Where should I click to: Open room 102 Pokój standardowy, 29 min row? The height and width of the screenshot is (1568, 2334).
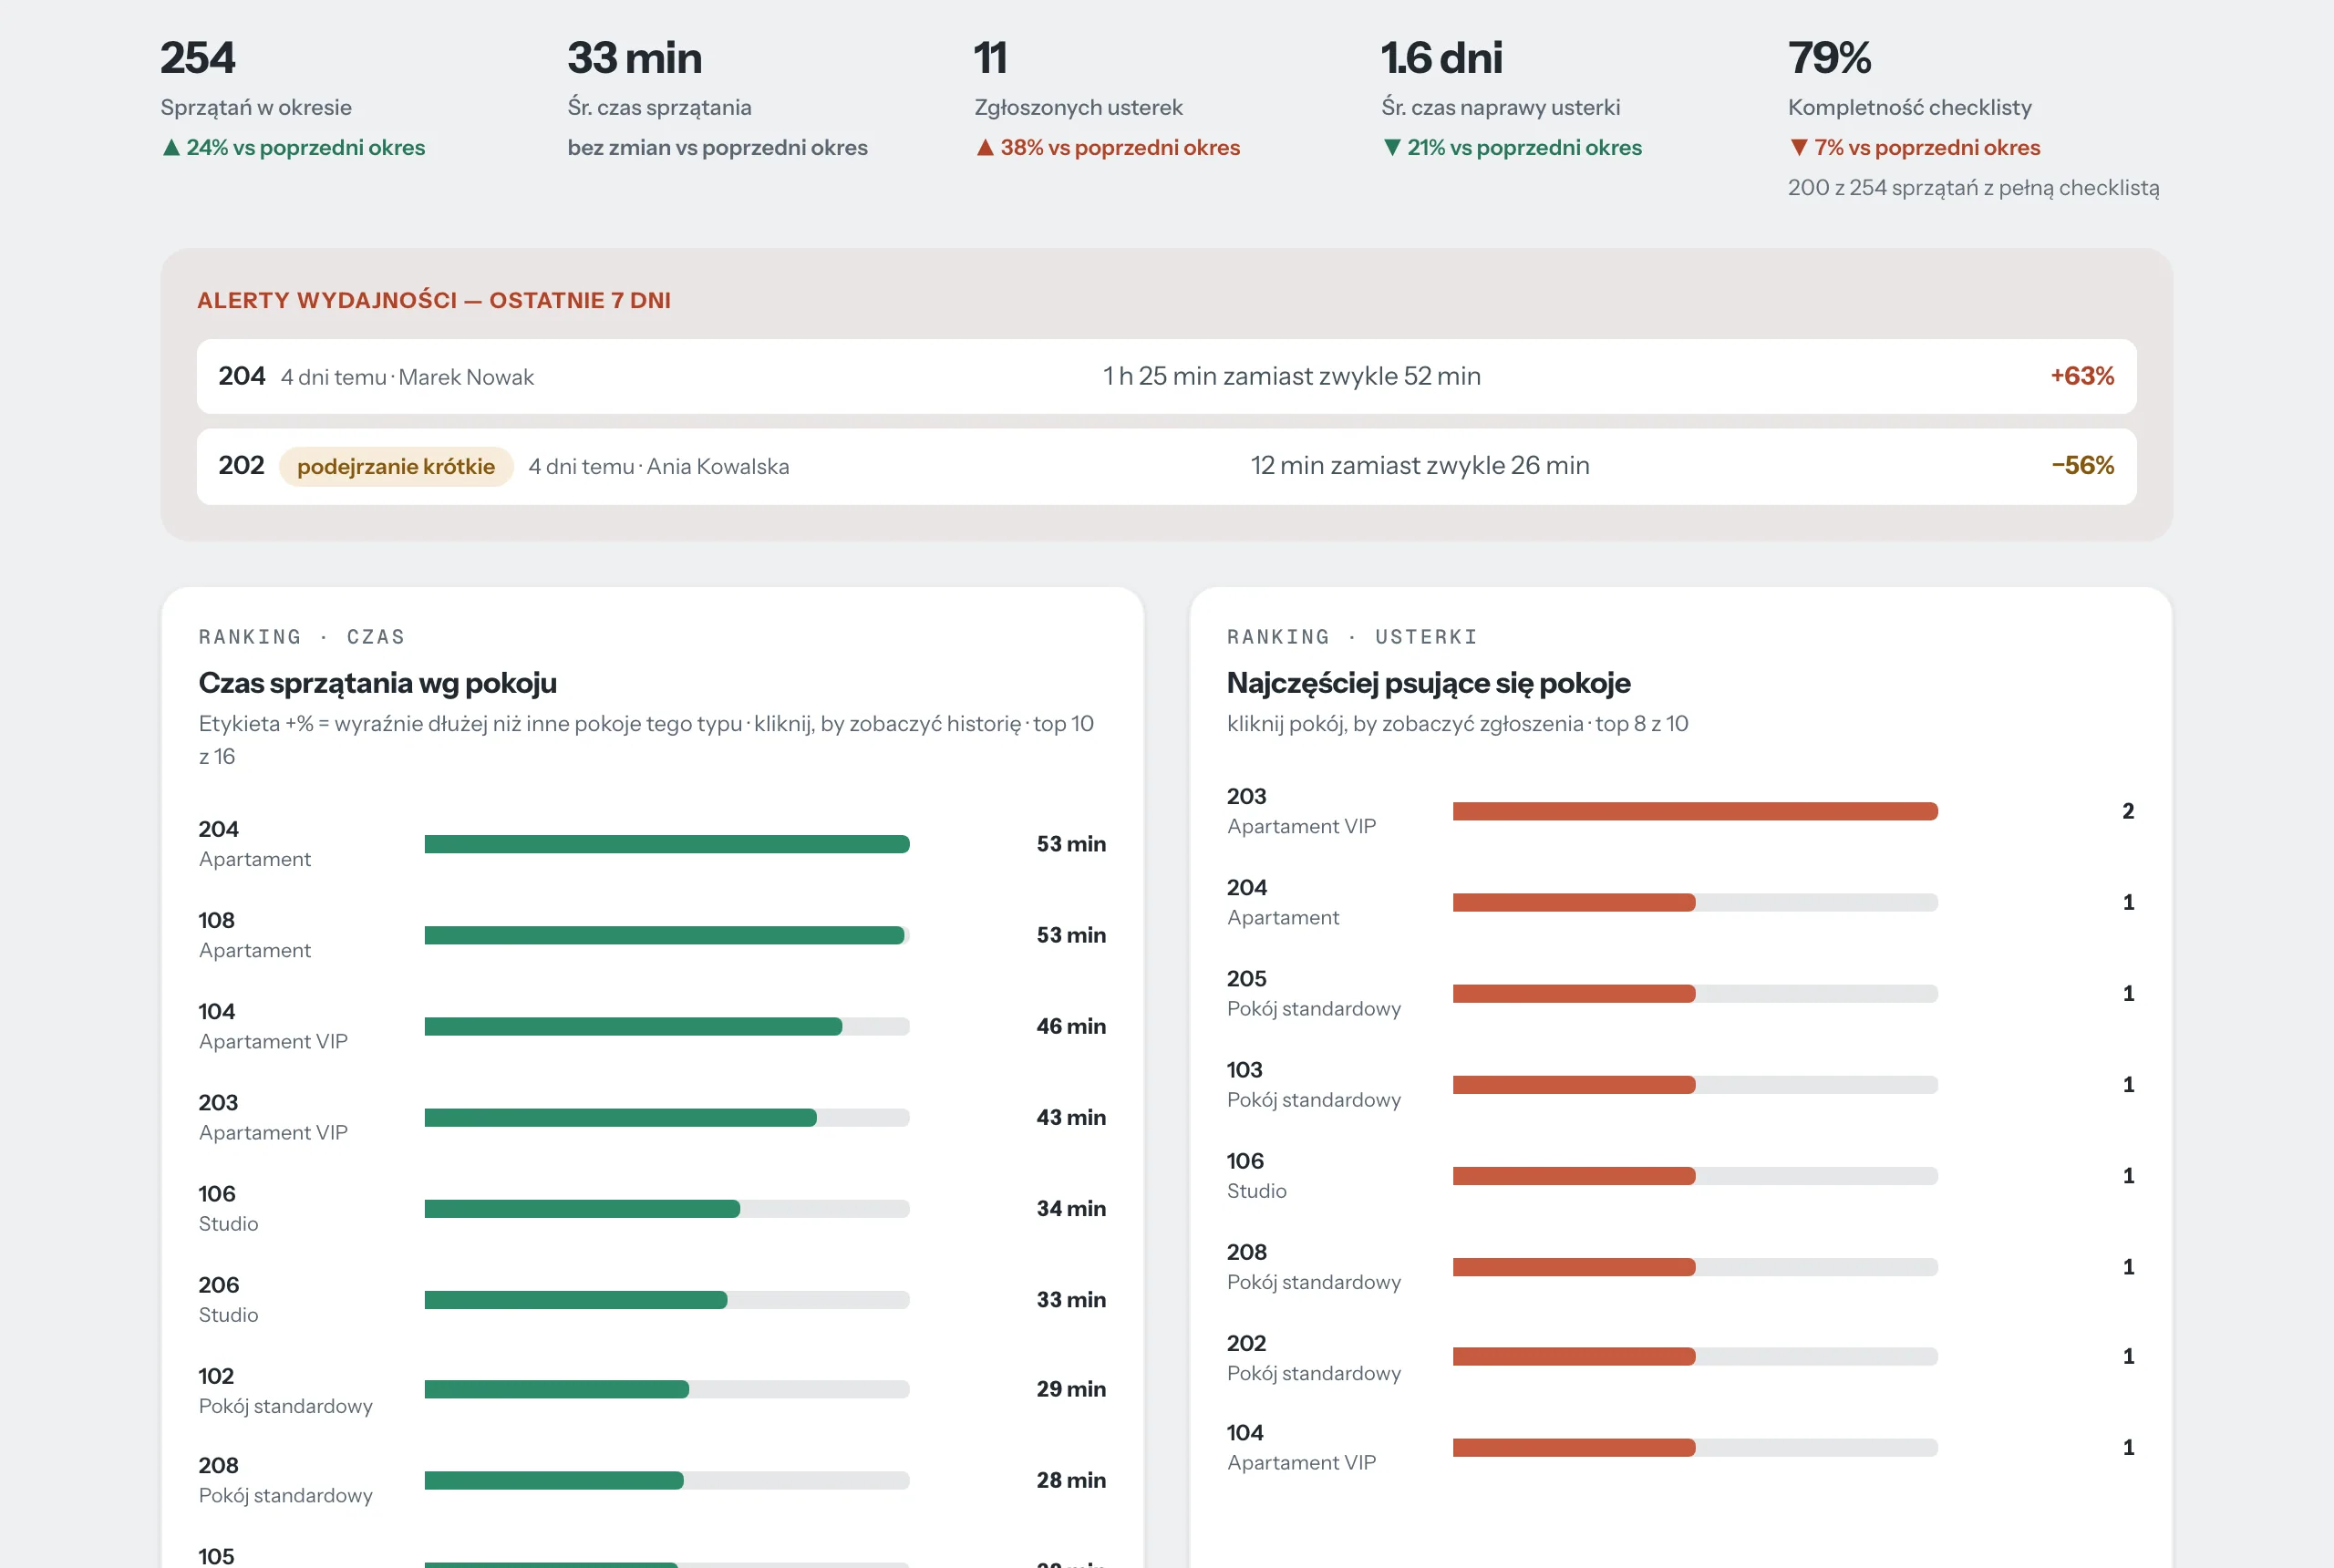coord(652,1389)
